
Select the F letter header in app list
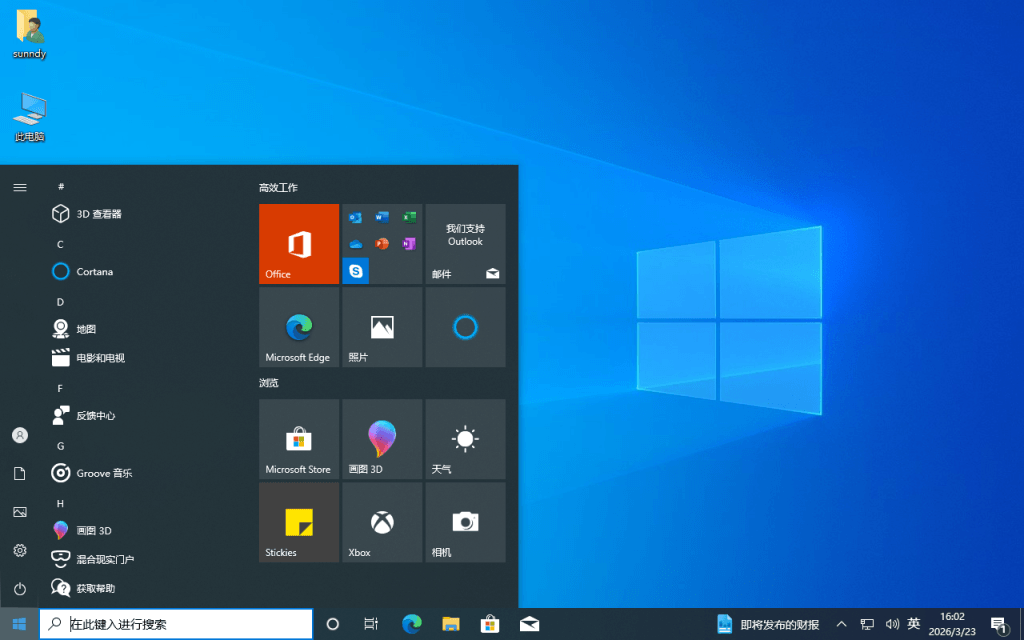click(x=60, y=388)
